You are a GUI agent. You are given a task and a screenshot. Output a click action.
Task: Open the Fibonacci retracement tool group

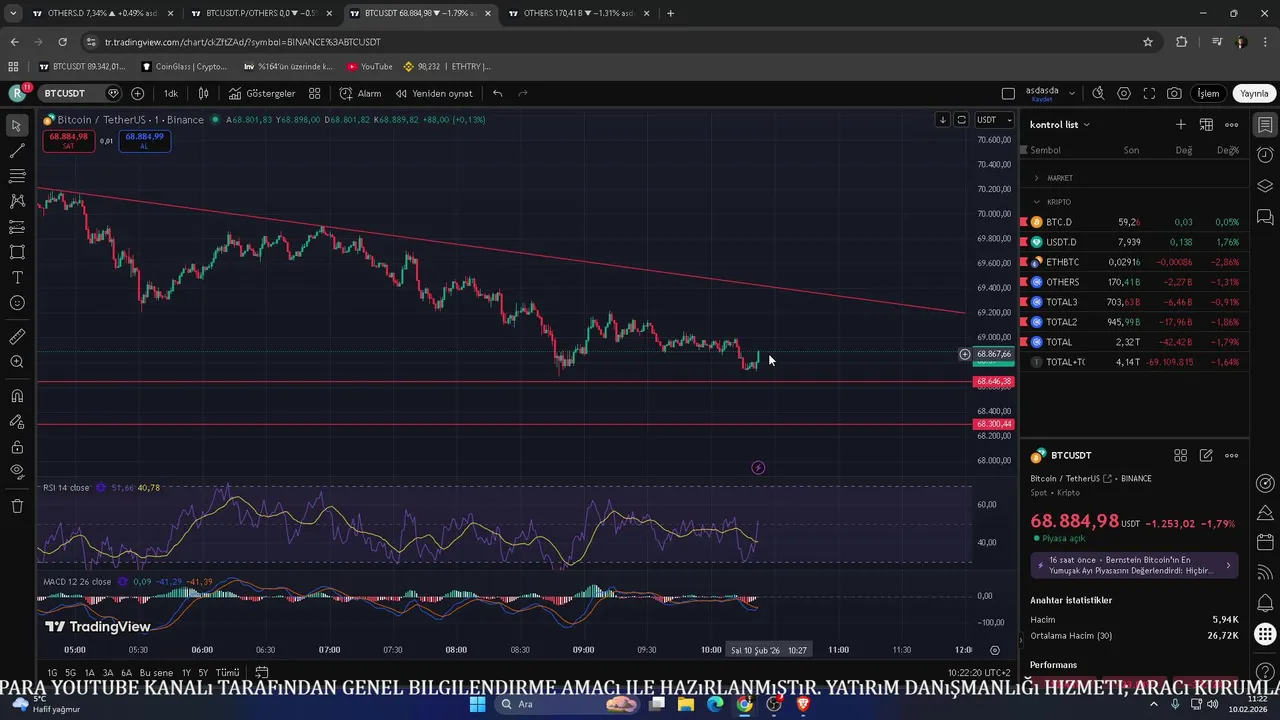point(17,176)
